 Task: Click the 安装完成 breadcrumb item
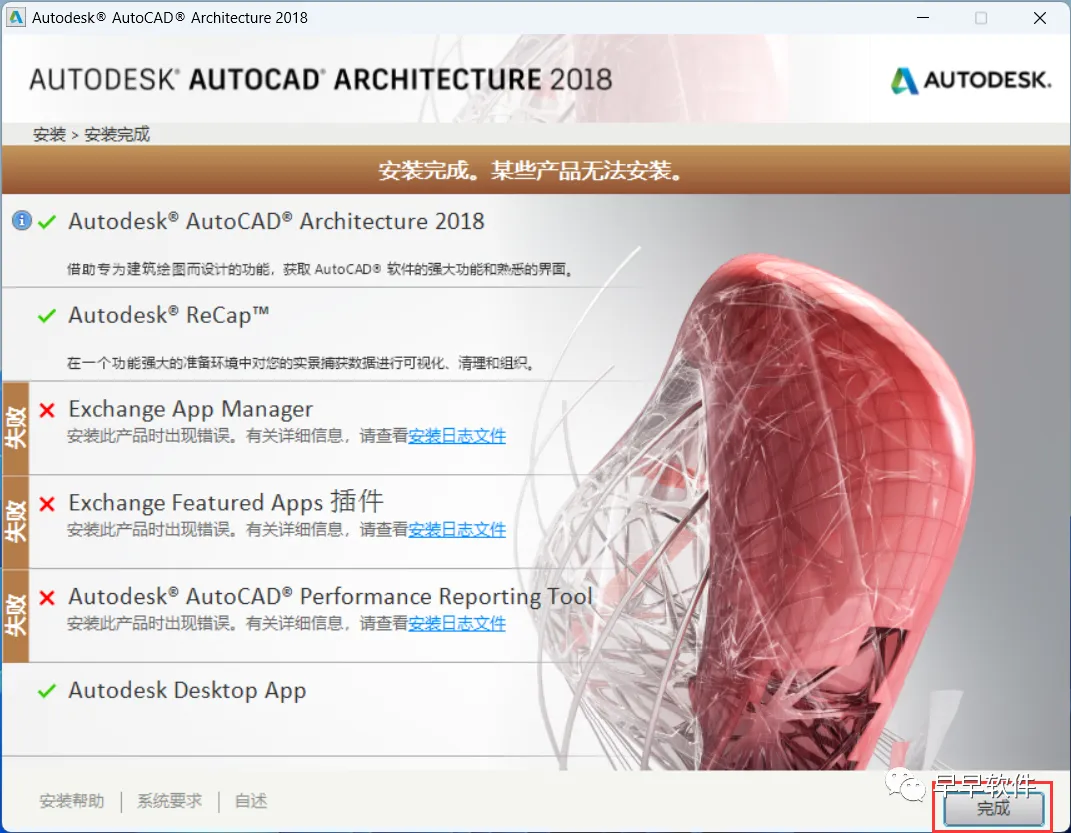[x=117, y=135]
